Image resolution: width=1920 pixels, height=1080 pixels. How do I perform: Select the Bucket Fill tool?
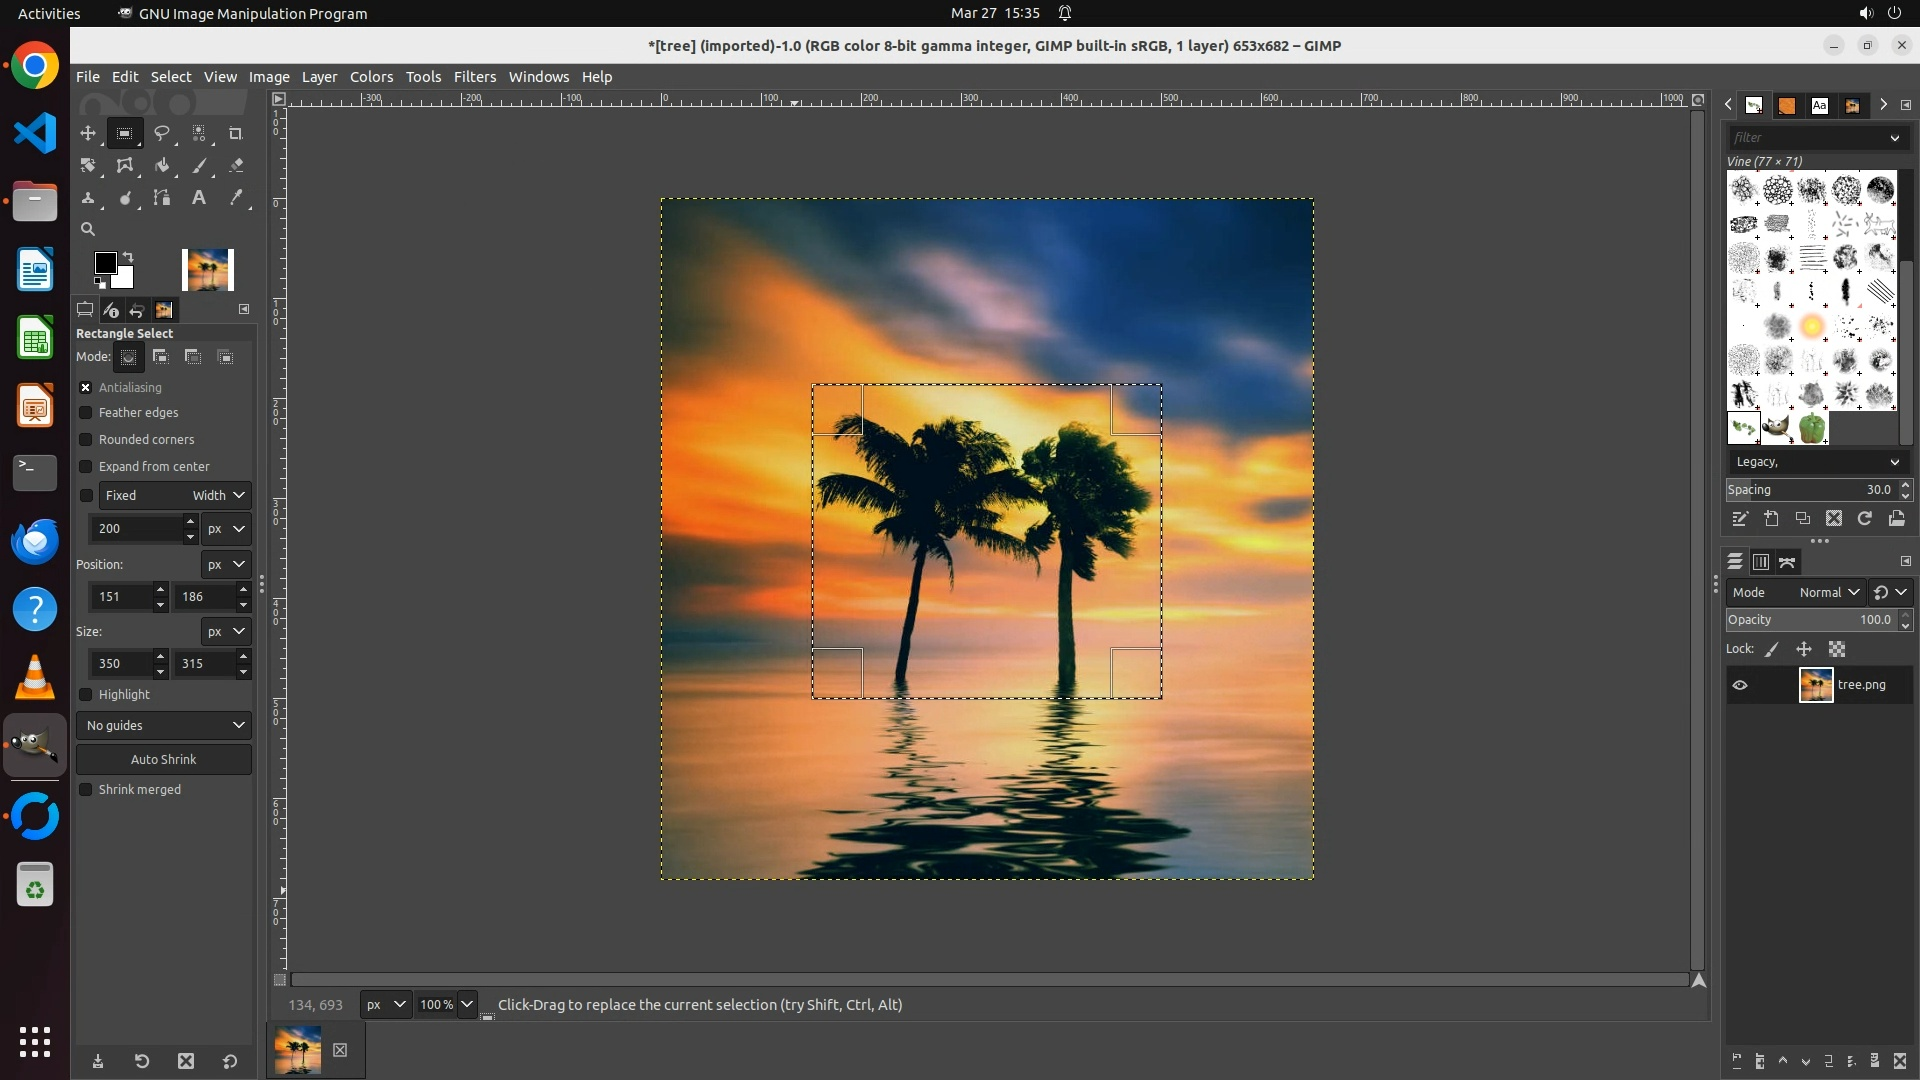tap(161, 166)
